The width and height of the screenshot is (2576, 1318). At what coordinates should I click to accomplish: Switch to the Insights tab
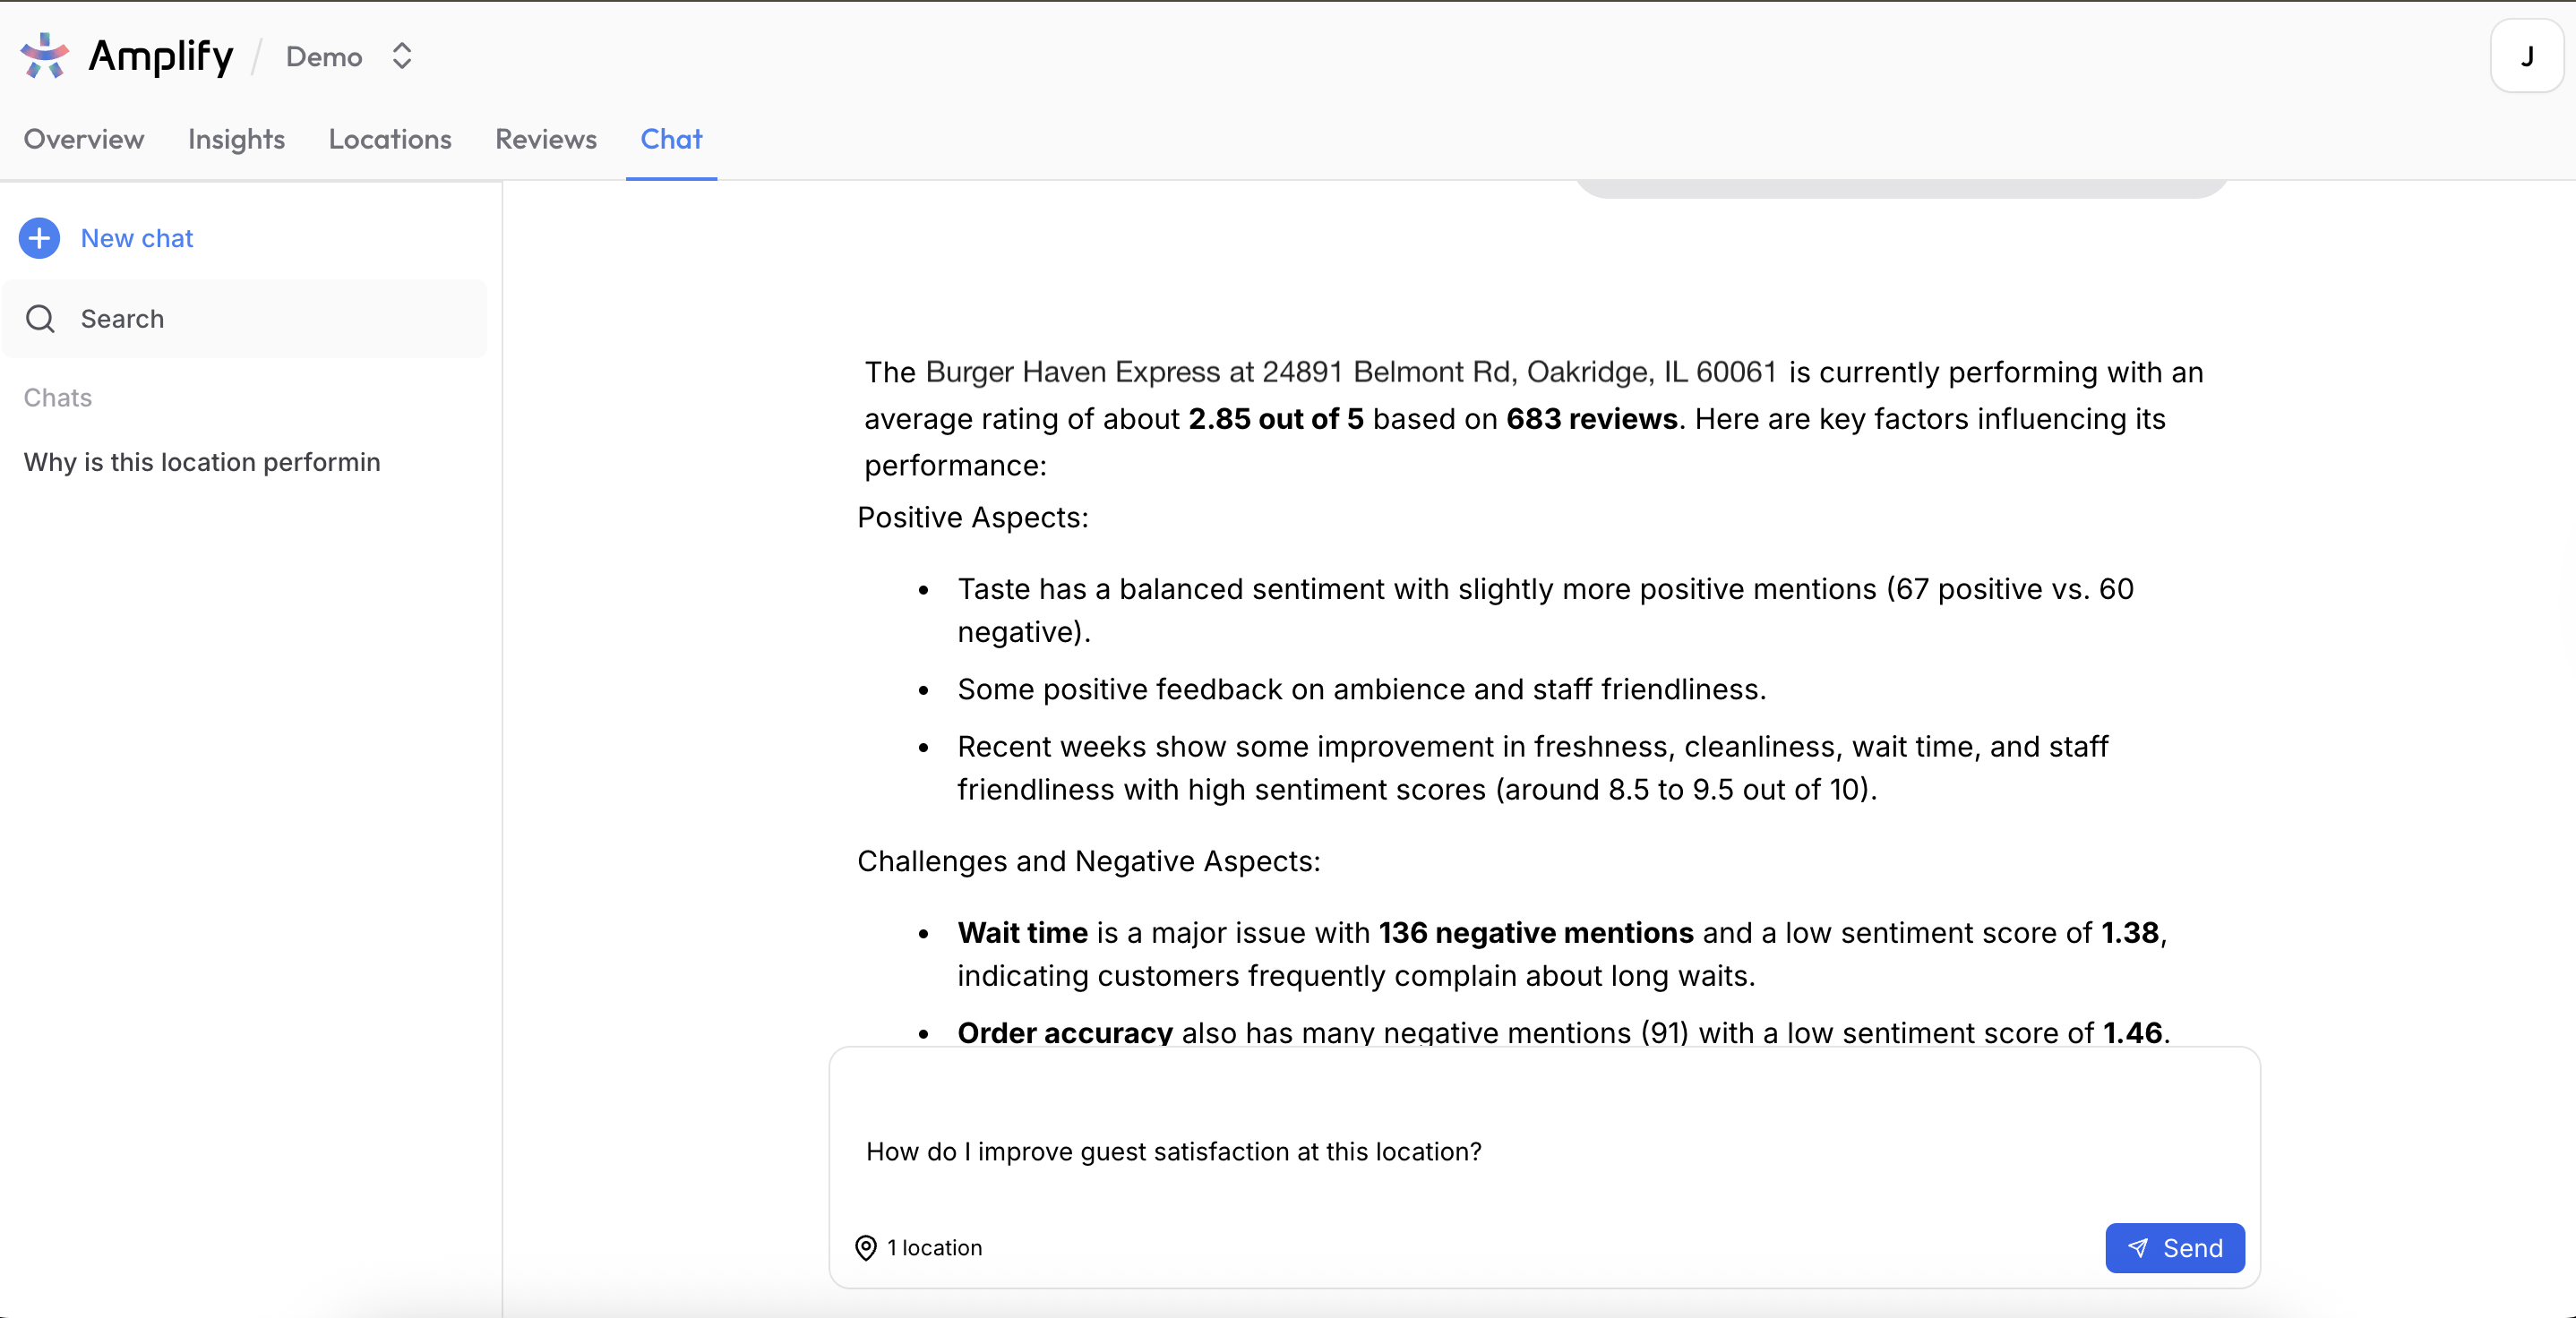[x=236, y=139]
